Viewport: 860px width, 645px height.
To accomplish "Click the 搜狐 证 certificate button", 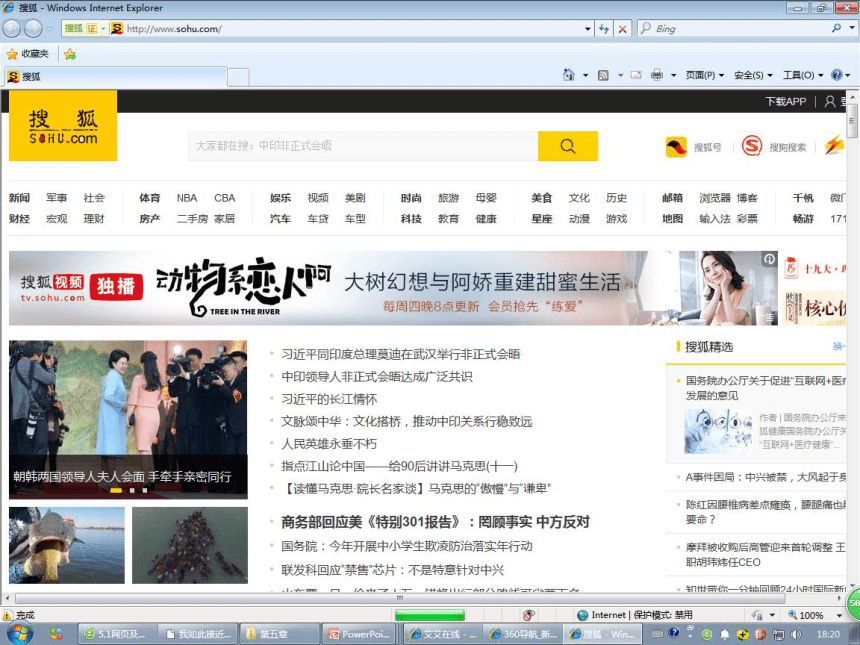I will pyautogui.click(x=85, y=29).
